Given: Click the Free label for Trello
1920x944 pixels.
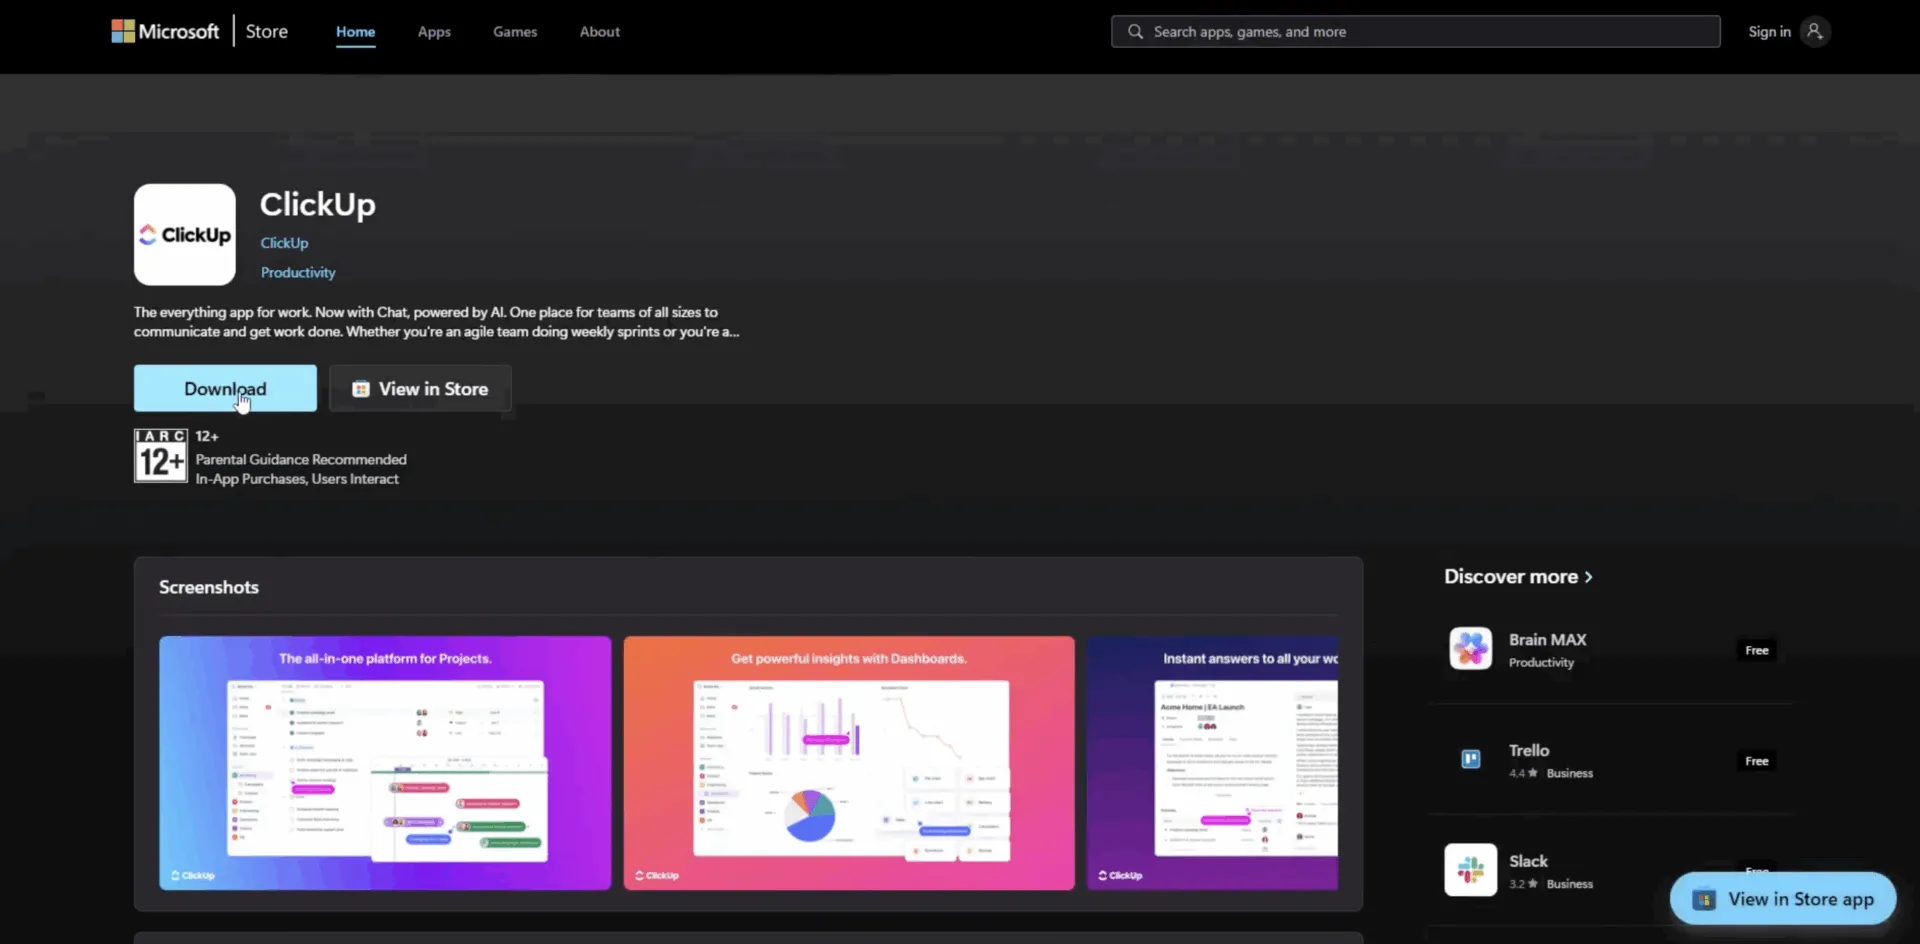Looking at the screenshot, I should click(1757, 761).
